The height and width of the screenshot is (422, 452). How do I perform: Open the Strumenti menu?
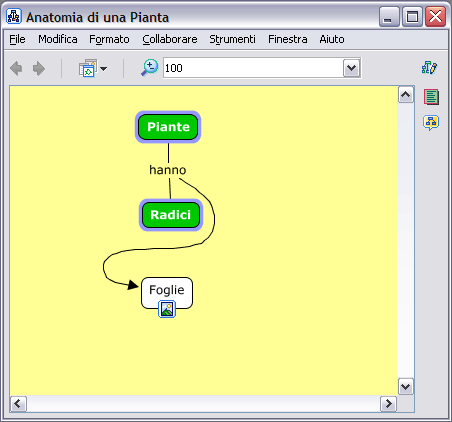(x=232, y=39)
